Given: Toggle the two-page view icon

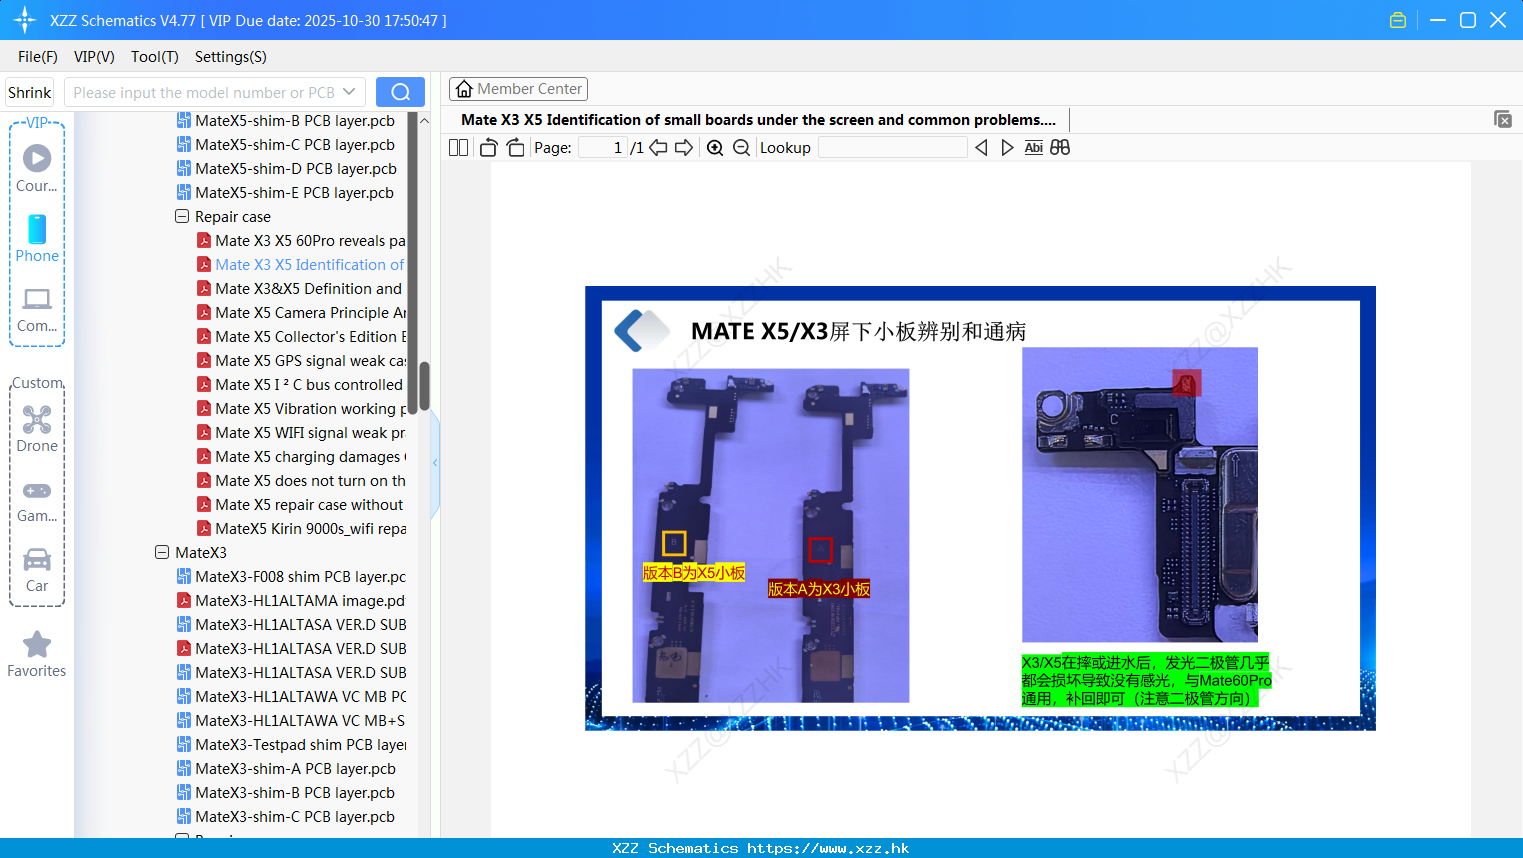Looking at the screenshot, I should pyautogui.click(x=458, y=148).
